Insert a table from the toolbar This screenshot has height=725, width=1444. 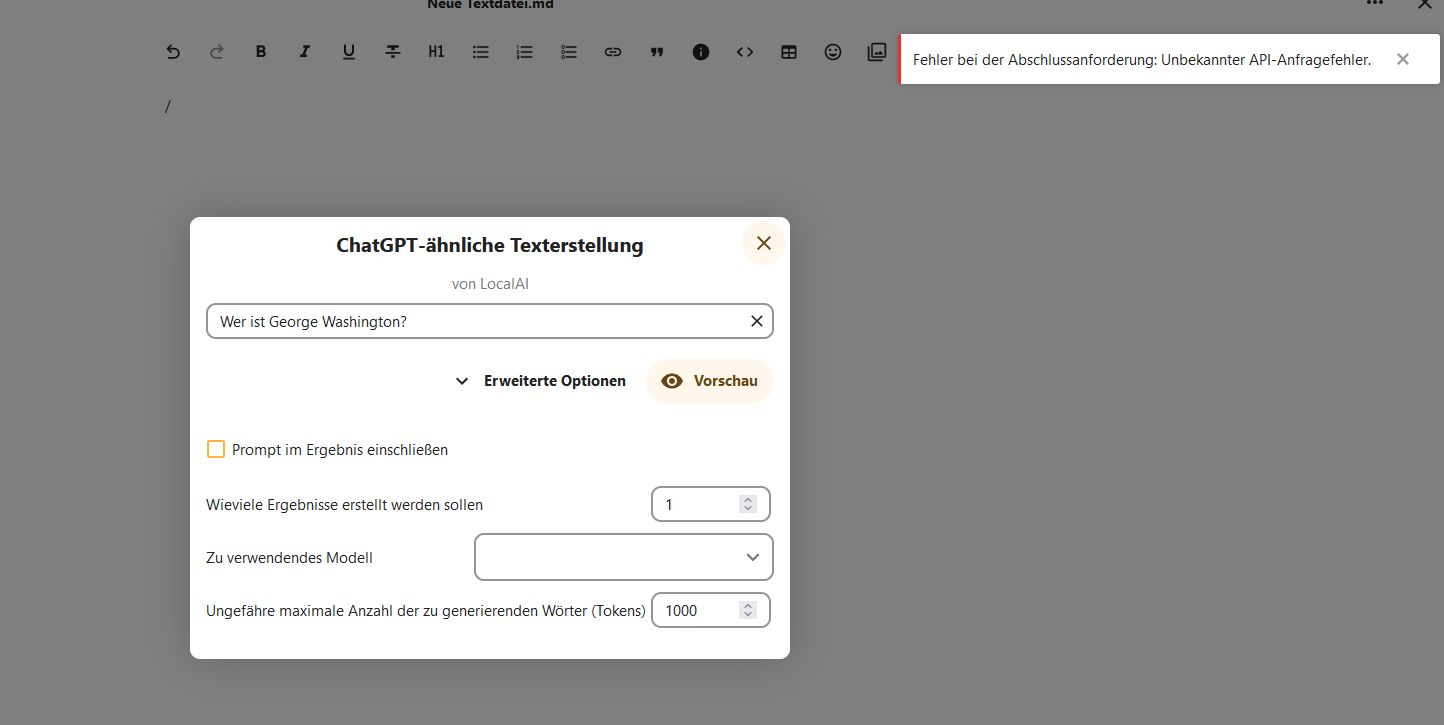789,51
